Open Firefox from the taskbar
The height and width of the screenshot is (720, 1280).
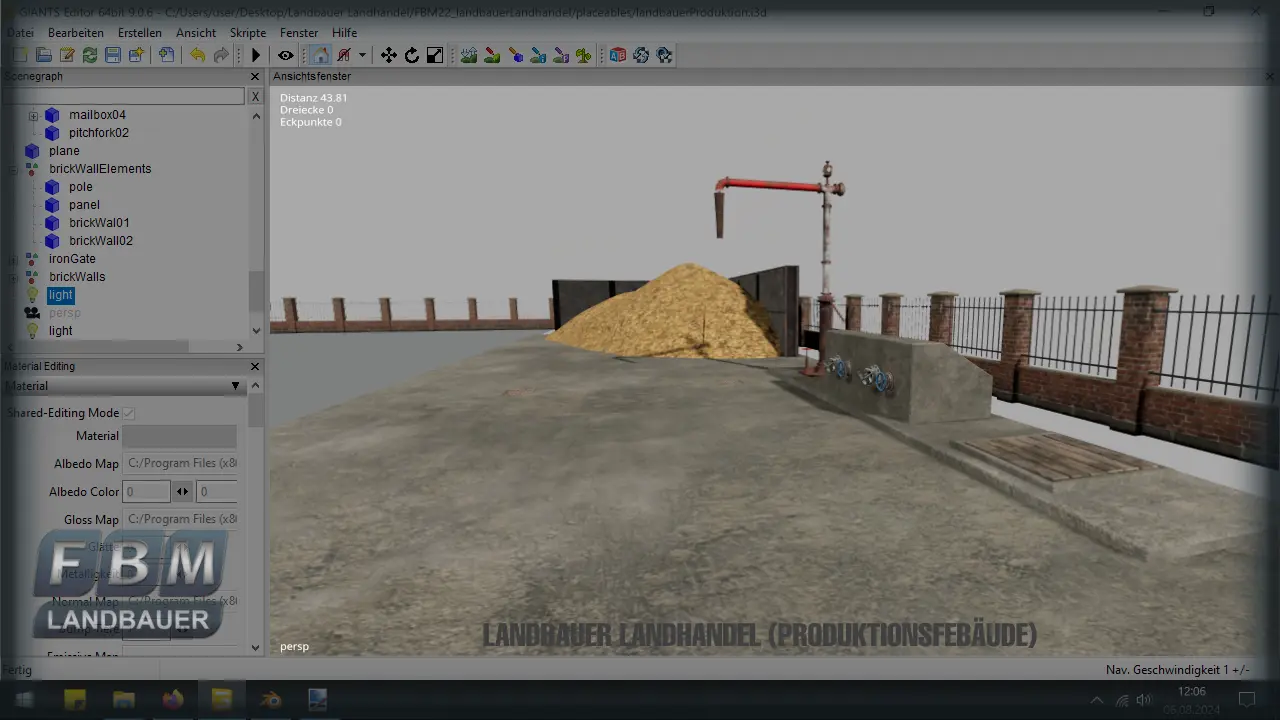pos(172,699)
